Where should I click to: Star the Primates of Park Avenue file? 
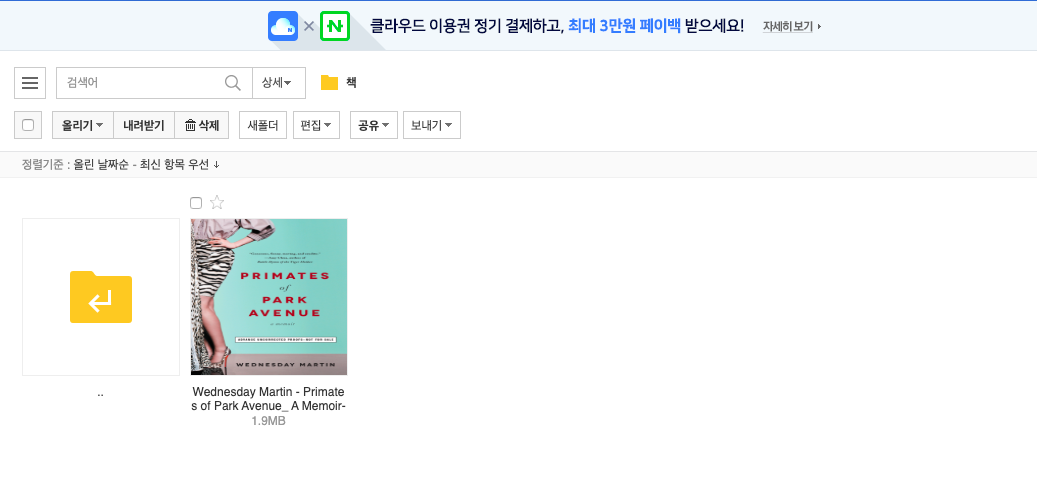click(x=217, y=203)
